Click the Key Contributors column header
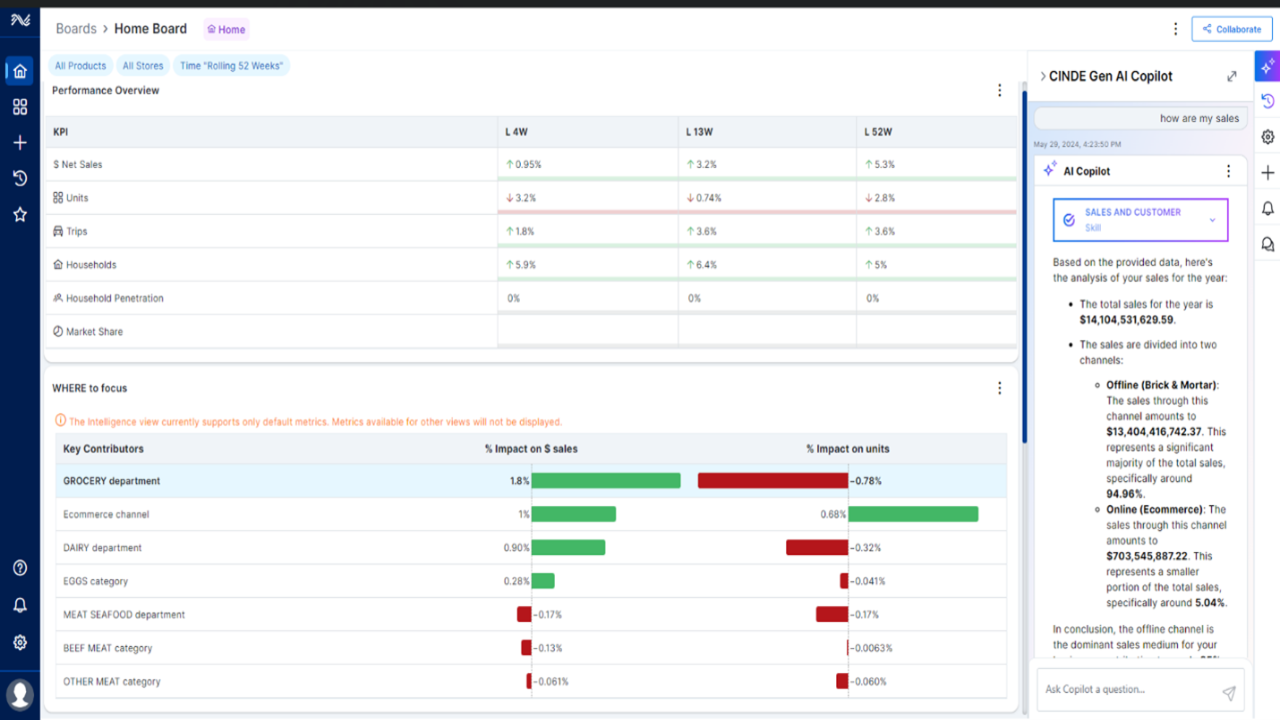This screenshot has height=720, width=1280. coord(103,449)
